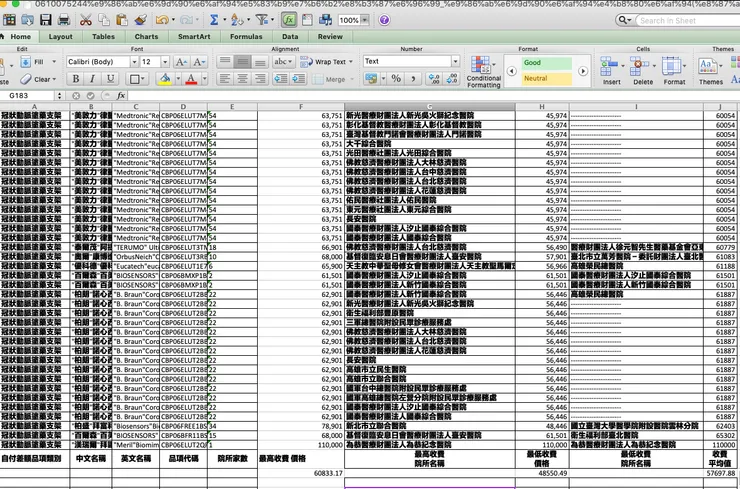Click the Insert cells button

(x=611, y=71)
